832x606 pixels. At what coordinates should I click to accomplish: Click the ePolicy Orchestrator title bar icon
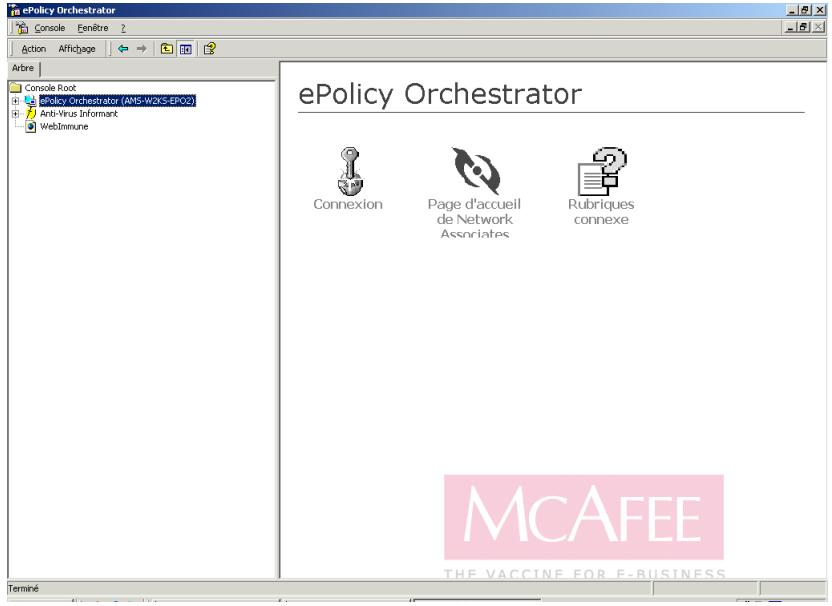(15, 10)
